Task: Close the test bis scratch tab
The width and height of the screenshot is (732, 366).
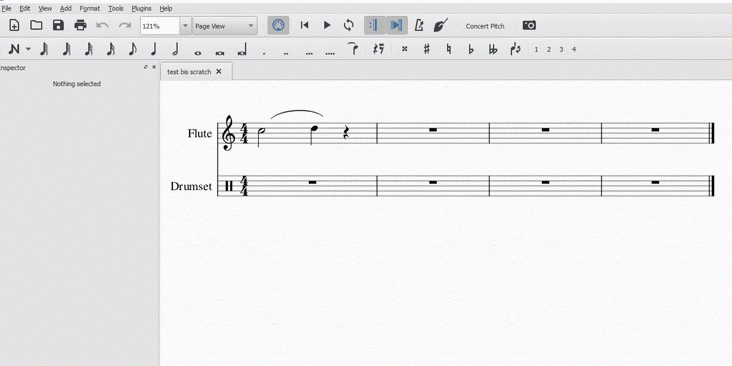Action: (x=218, y=71)
